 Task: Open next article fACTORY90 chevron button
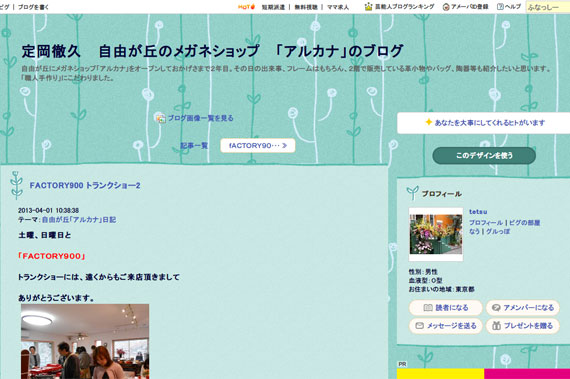pyautogui.click(x=258, y=146)
